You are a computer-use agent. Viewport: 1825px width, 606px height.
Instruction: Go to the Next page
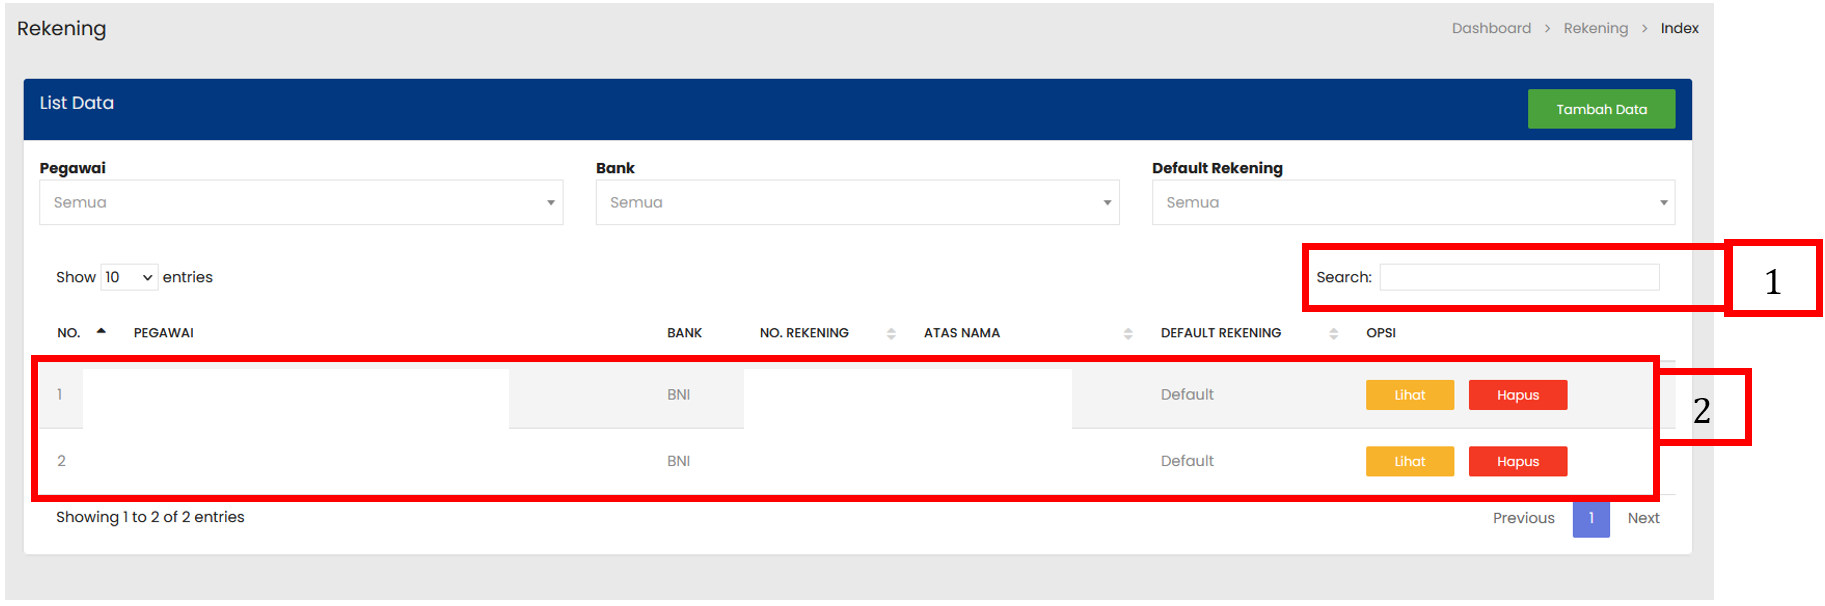tap(1642, 518)
